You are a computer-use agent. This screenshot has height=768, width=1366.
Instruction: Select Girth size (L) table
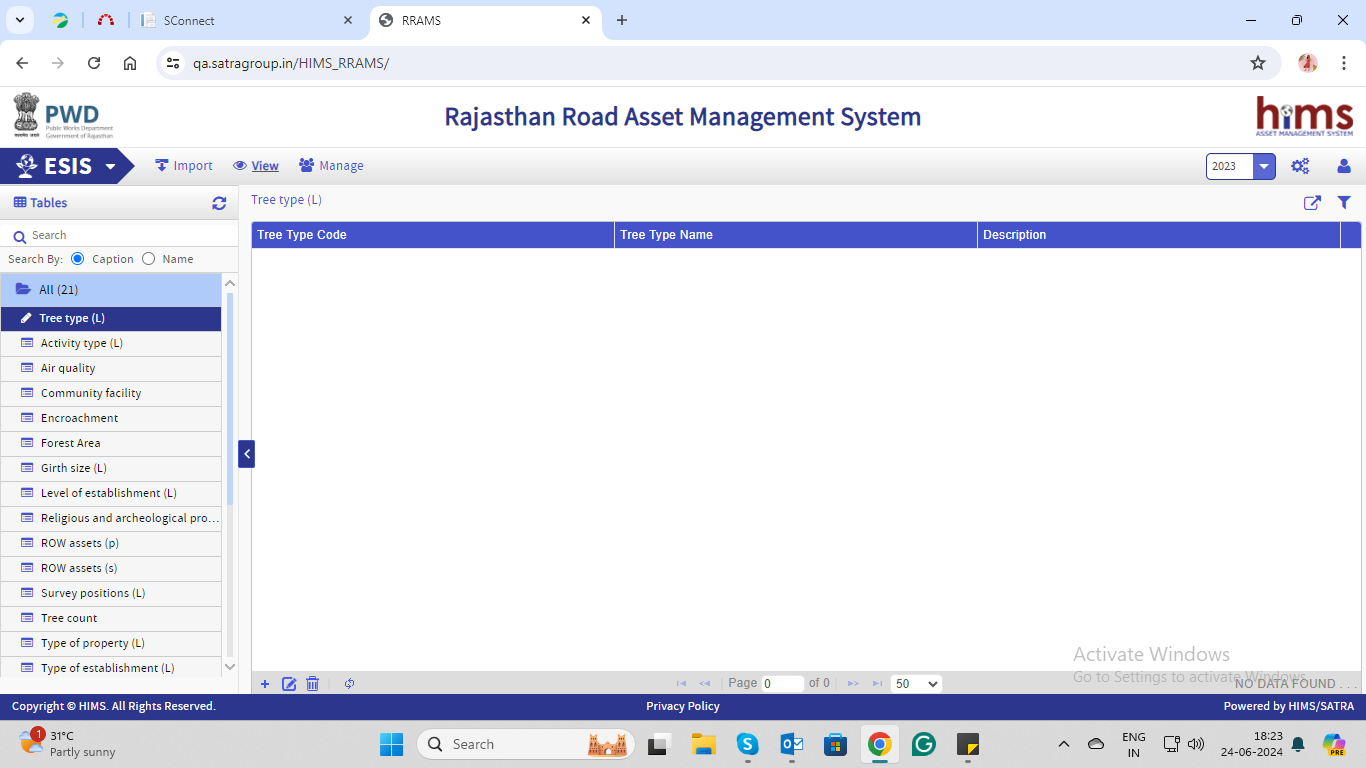pos(110,468)
